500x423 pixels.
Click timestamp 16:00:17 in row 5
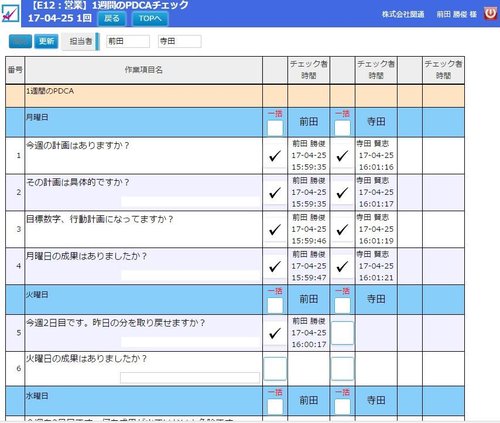309,345
